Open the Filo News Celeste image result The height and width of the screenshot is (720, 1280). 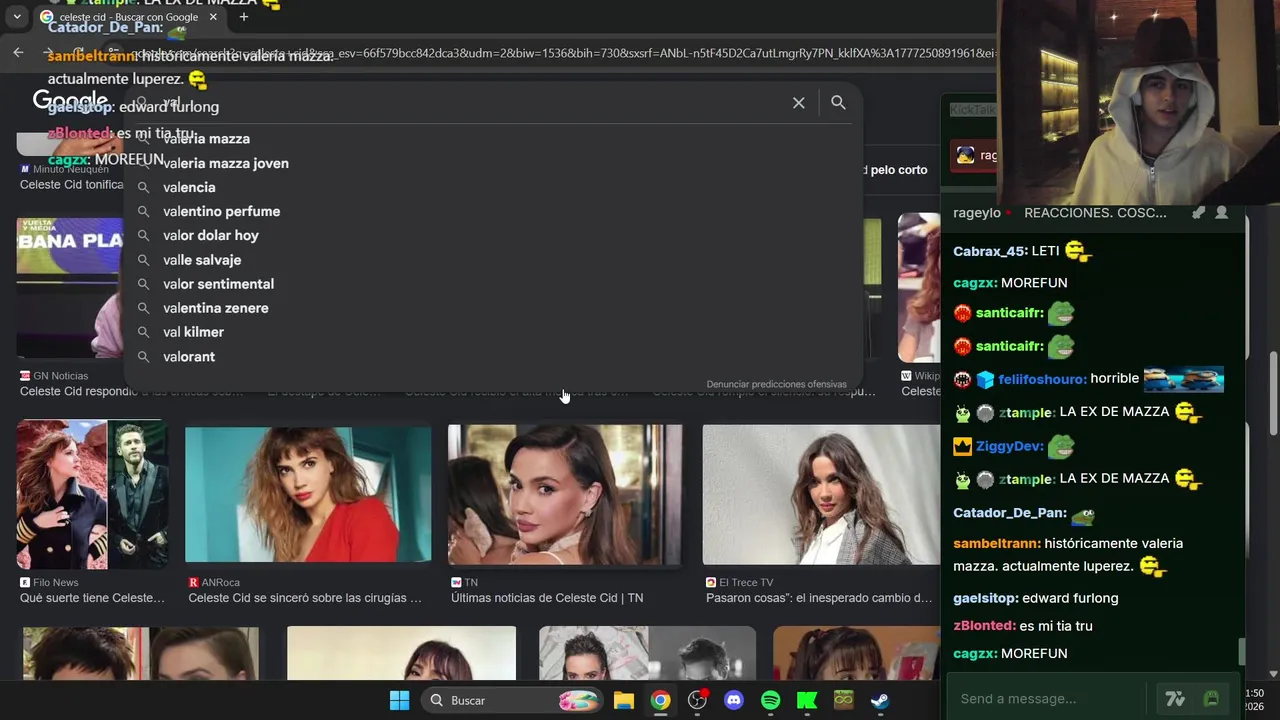[92, 495]
